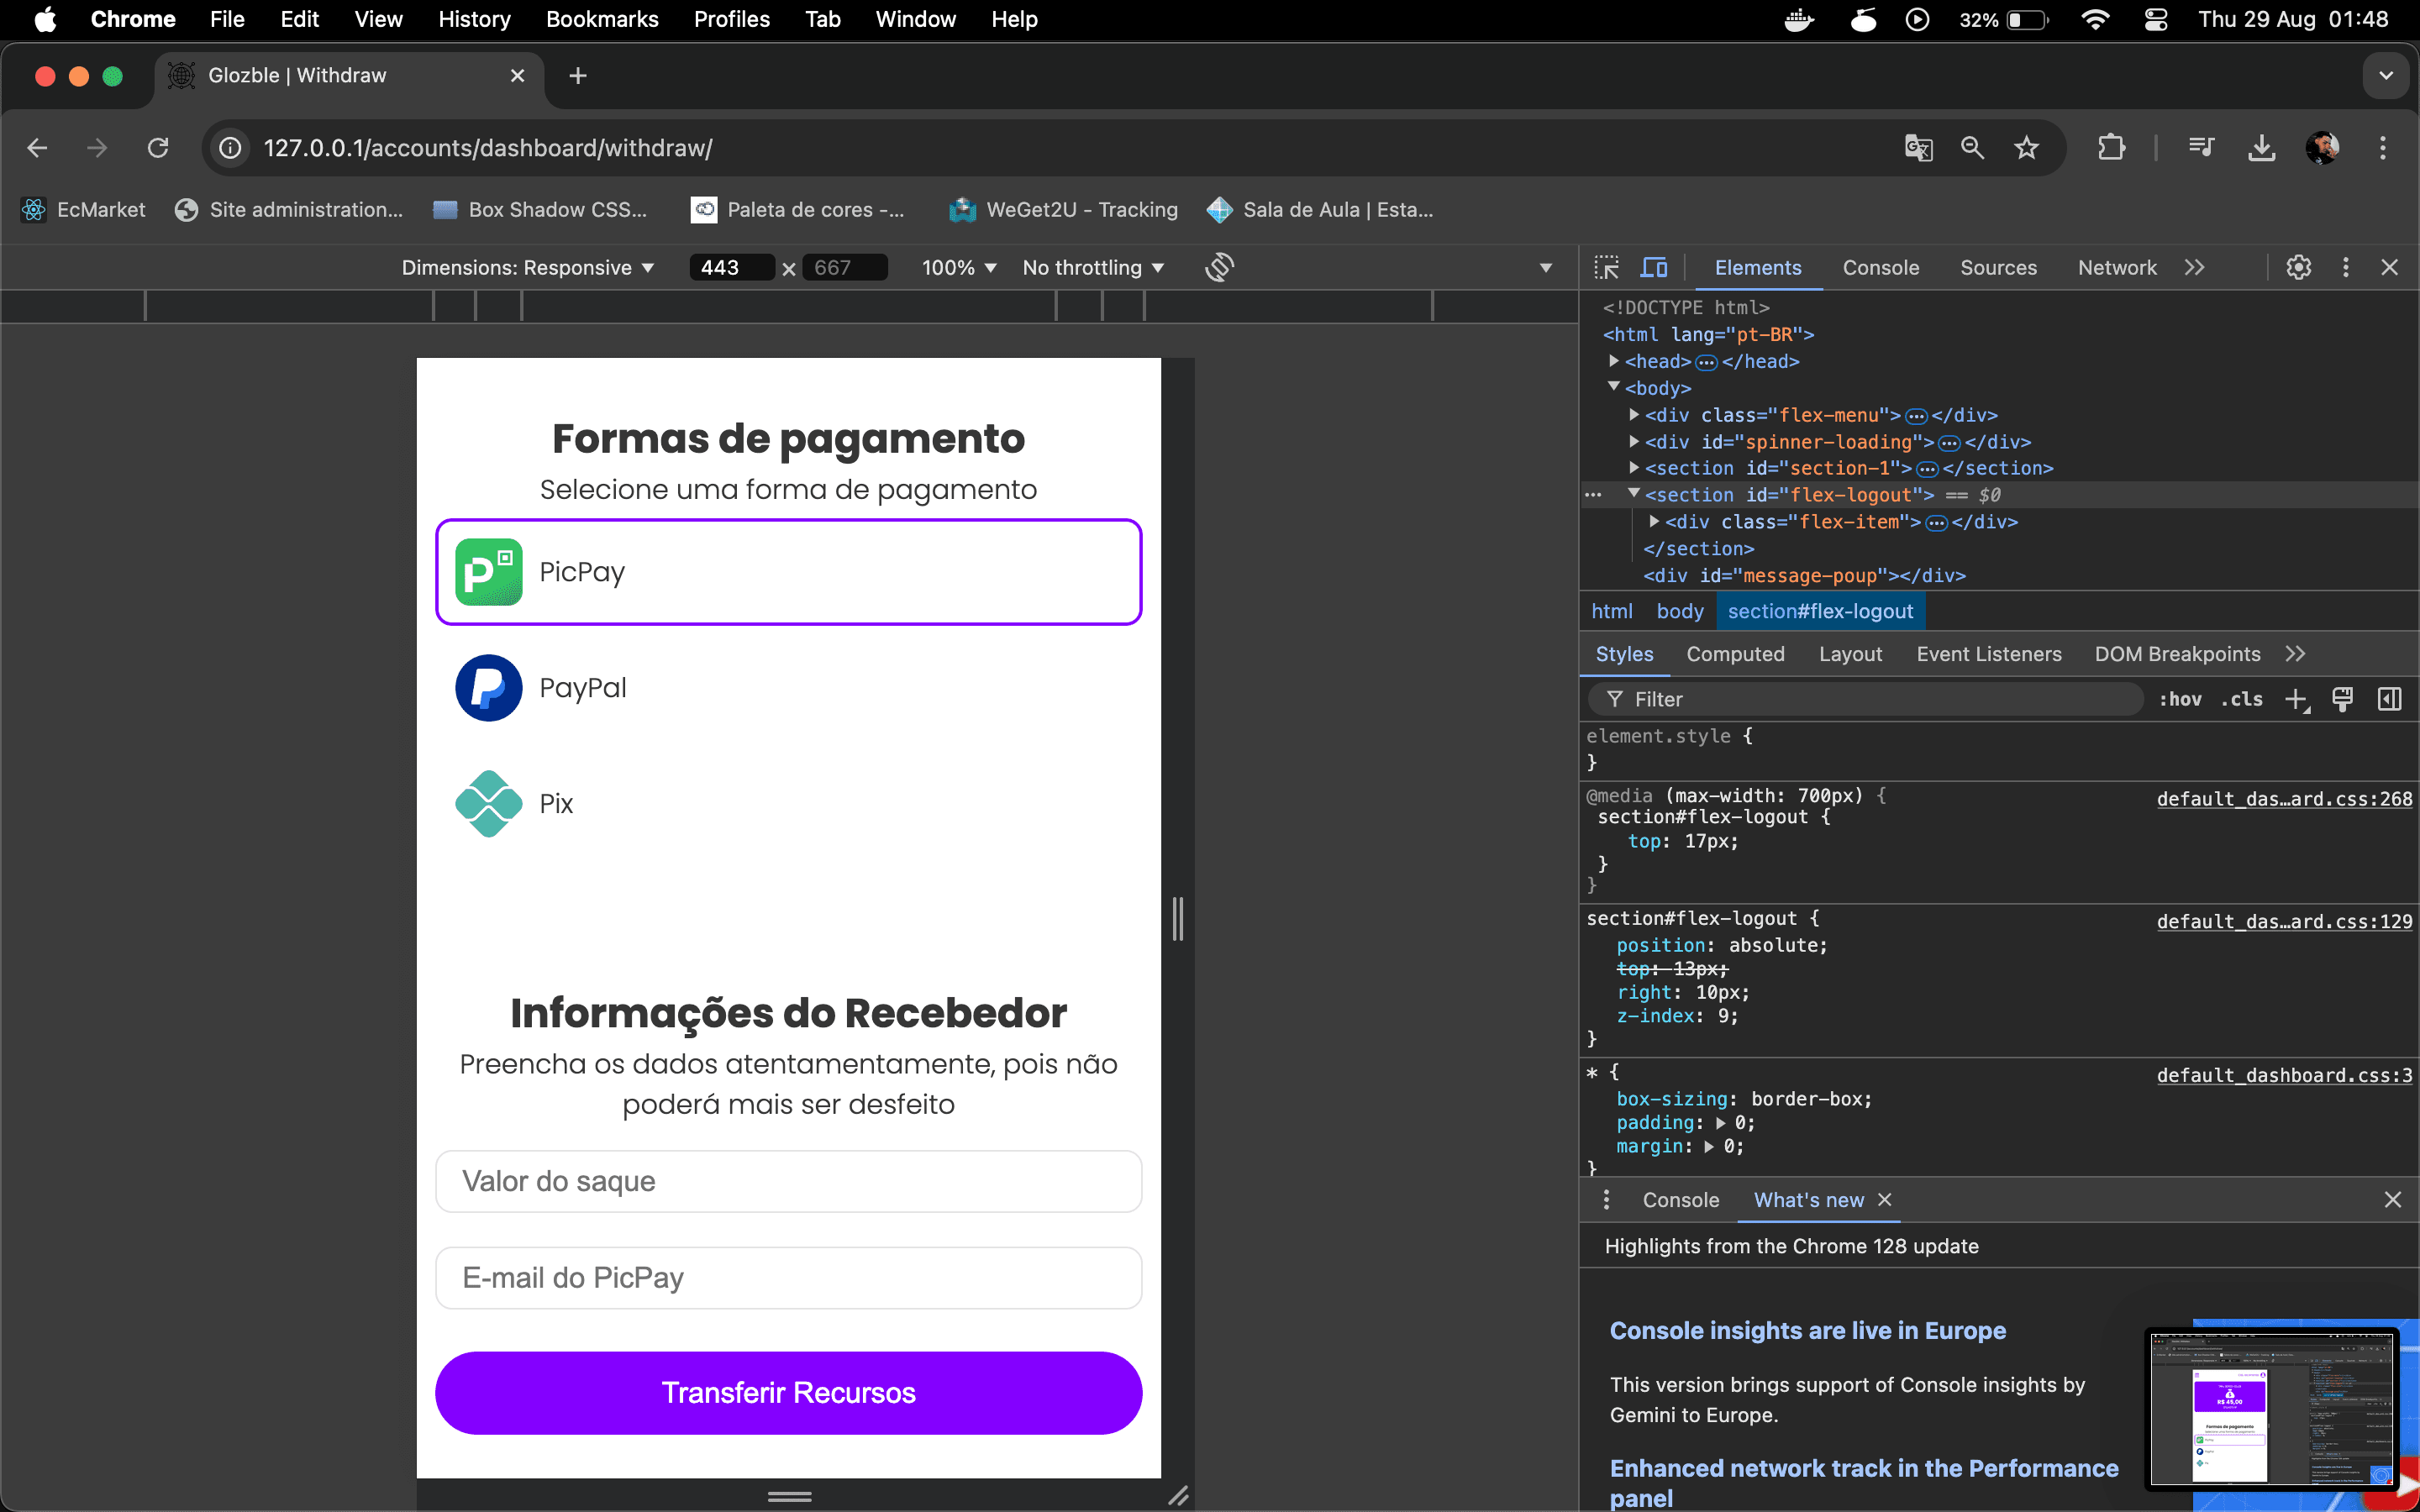
Task: Open default_das…ard.css:268 source link
Action: click(2284, 799)
